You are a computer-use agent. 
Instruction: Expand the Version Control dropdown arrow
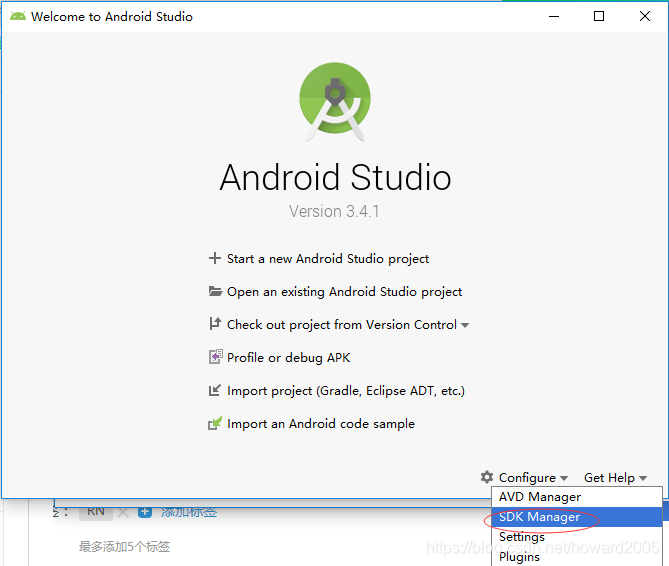pos(465,325)
